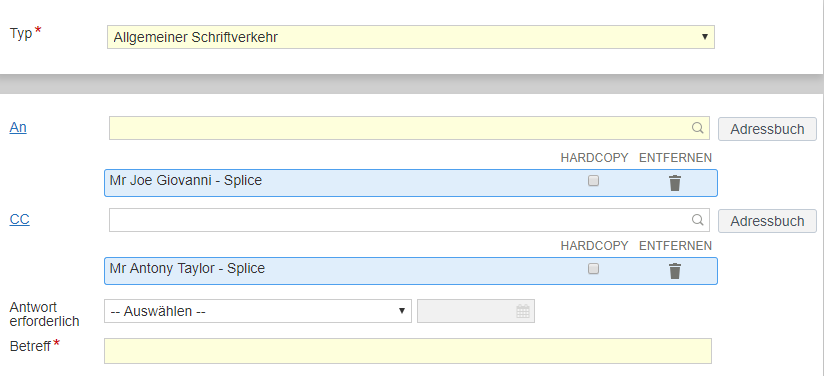Select the Mr Joe Giovanni - Splice entry

point(410,183)
